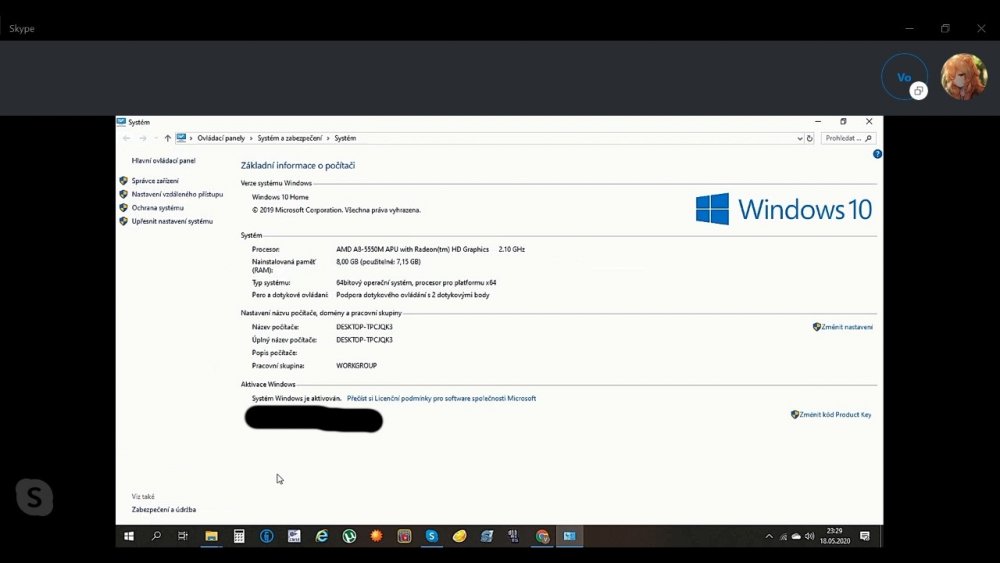Screen dimensions: 1000x563
Task: Click the Internet Explorer taskbar icon
Action: point(321,536)
